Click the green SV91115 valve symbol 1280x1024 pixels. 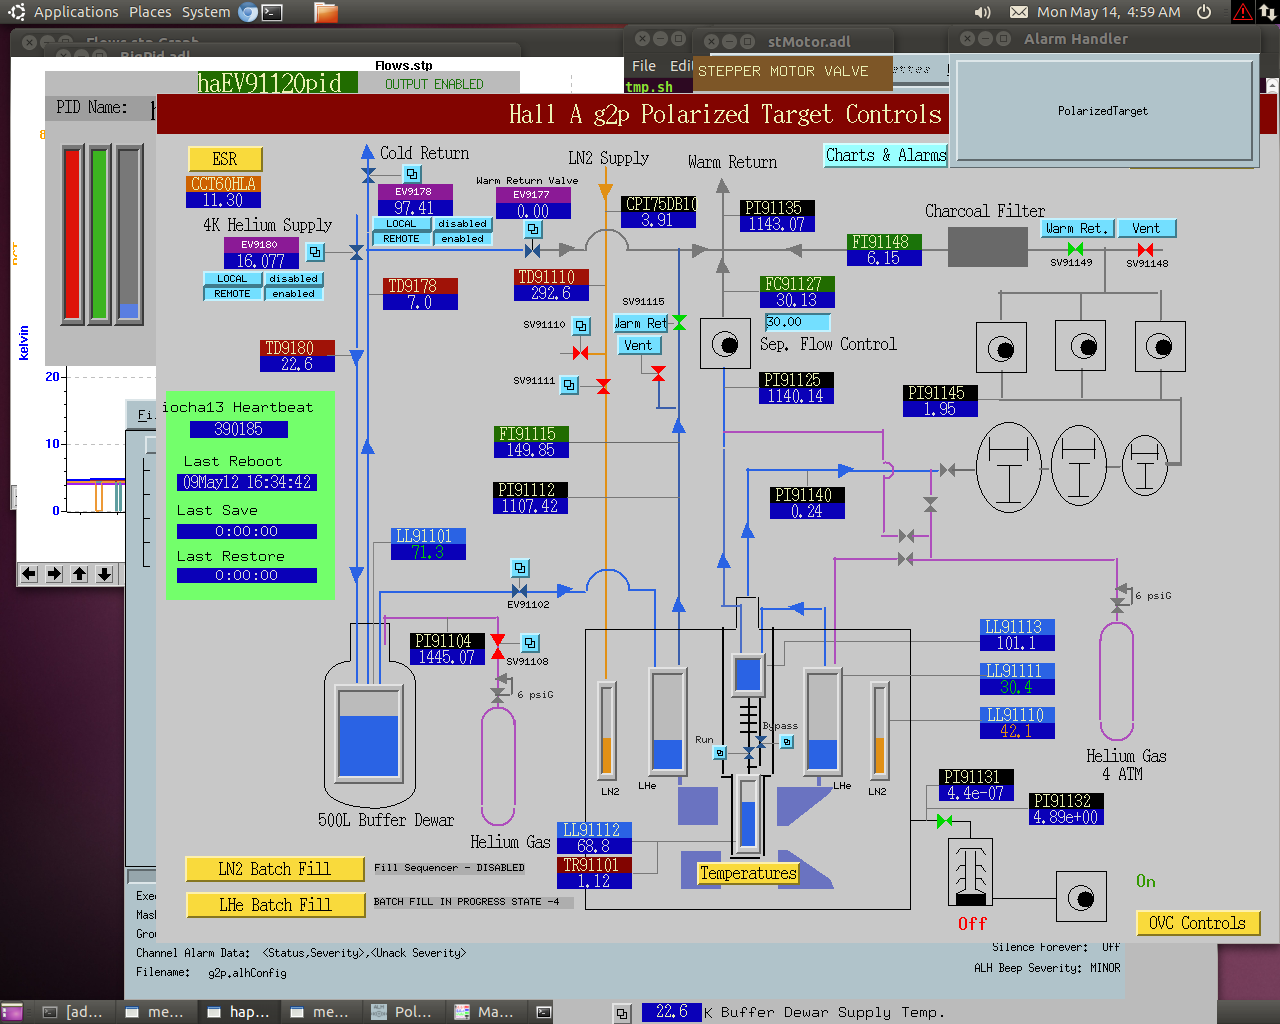(679, 322)
